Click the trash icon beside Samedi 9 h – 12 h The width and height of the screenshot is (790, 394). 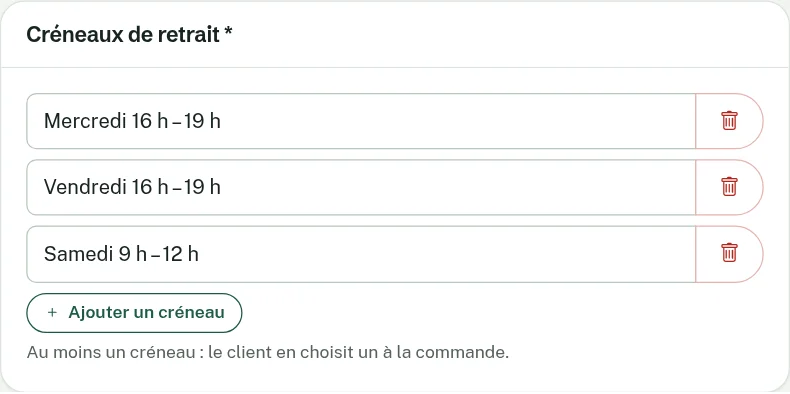(x=729, y=253)
